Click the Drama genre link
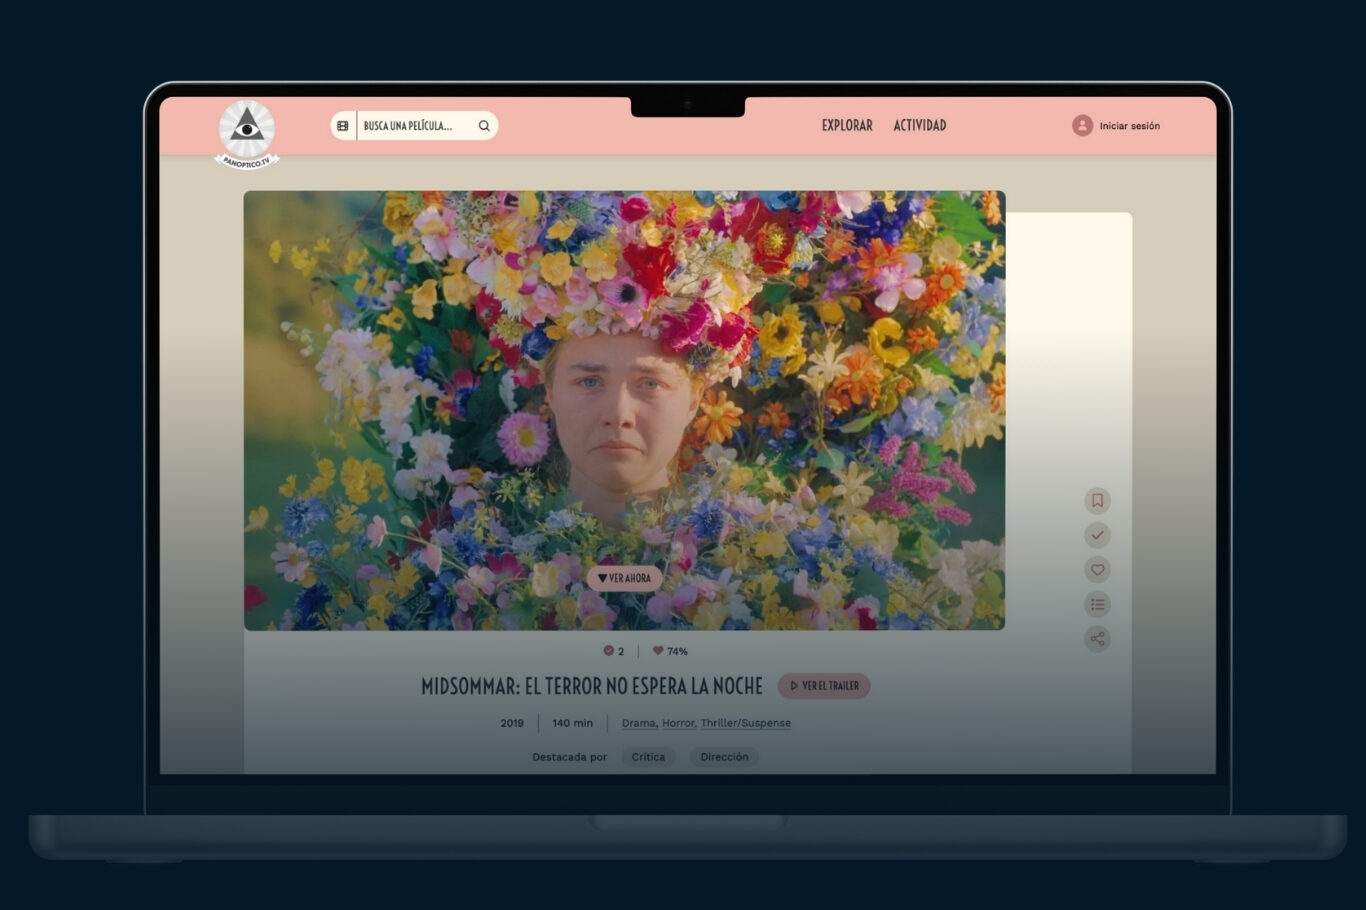1366x910 pixels. (639, 723)
